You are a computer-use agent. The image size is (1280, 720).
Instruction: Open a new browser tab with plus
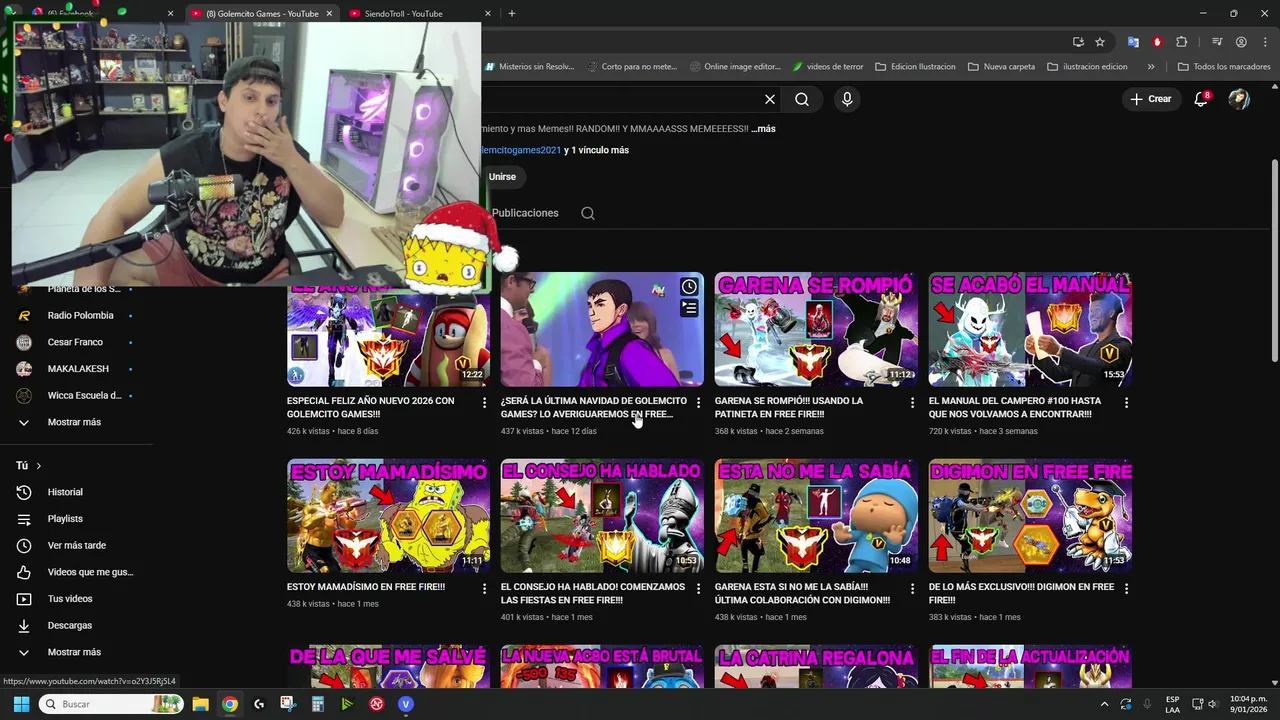coord(512,13)
